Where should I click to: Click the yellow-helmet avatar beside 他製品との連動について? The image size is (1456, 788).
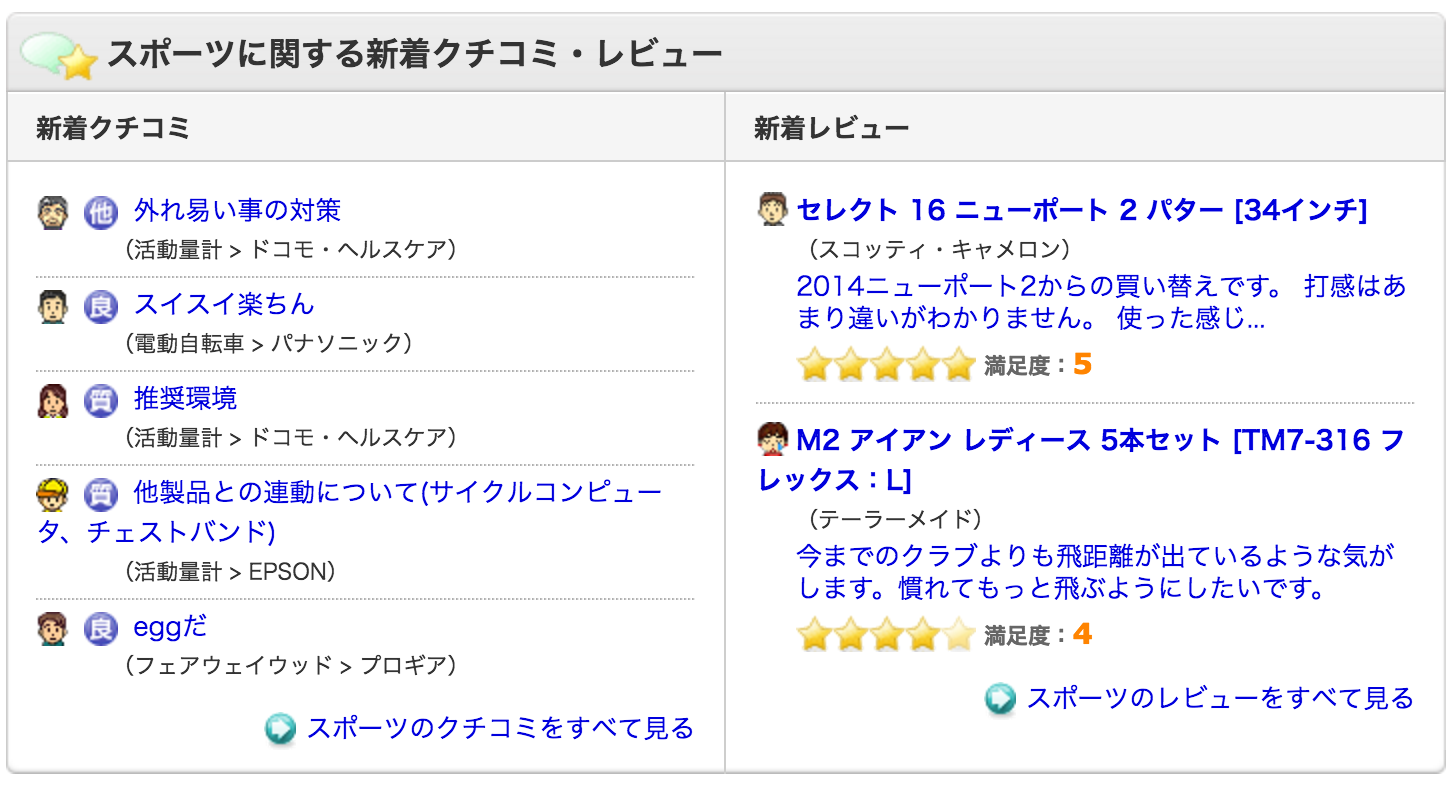click(53, 494)
